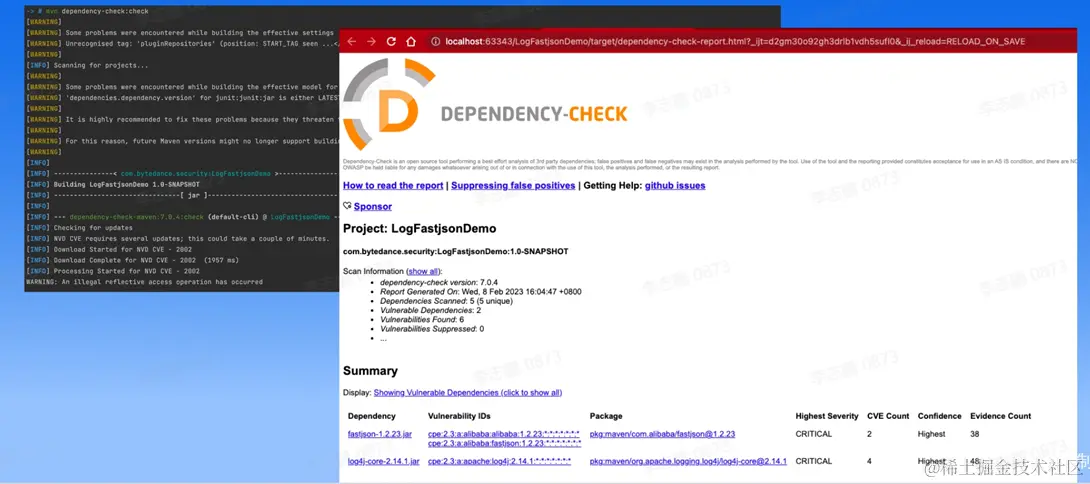Select the localhost URL address bar

coord(735,42)
